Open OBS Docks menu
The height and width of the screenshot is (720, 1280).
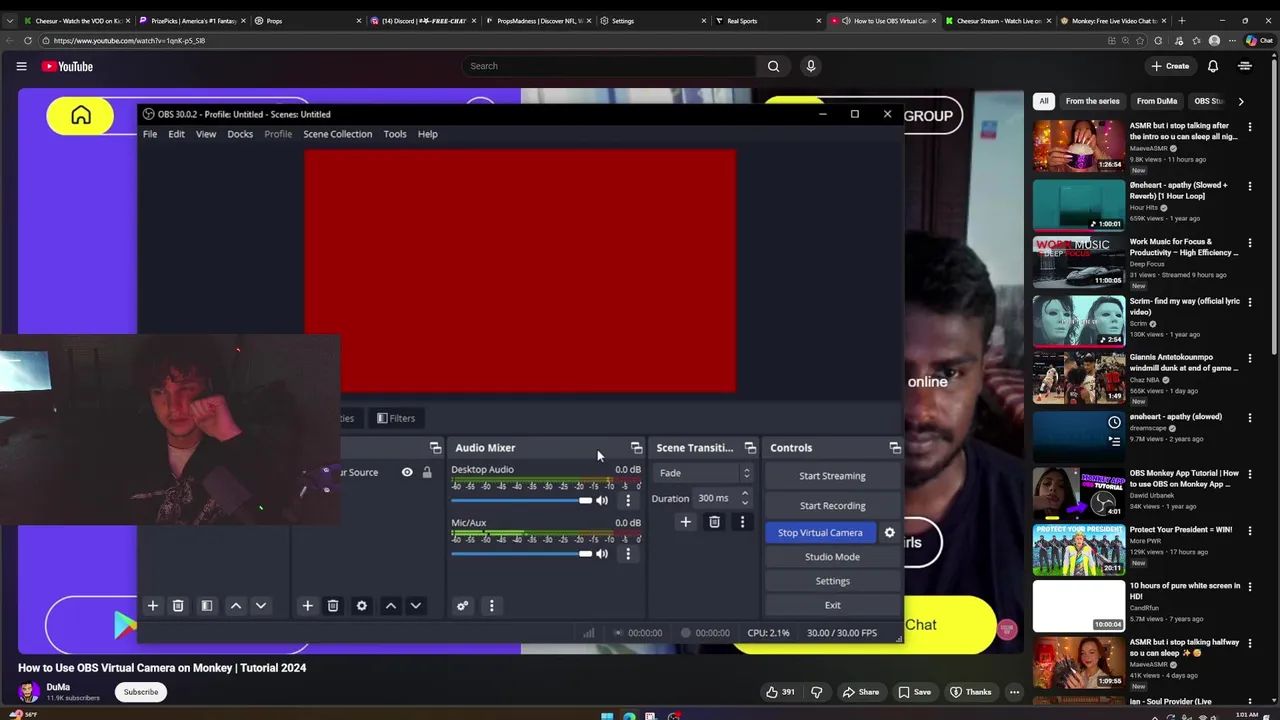click(x=240, y=134)
